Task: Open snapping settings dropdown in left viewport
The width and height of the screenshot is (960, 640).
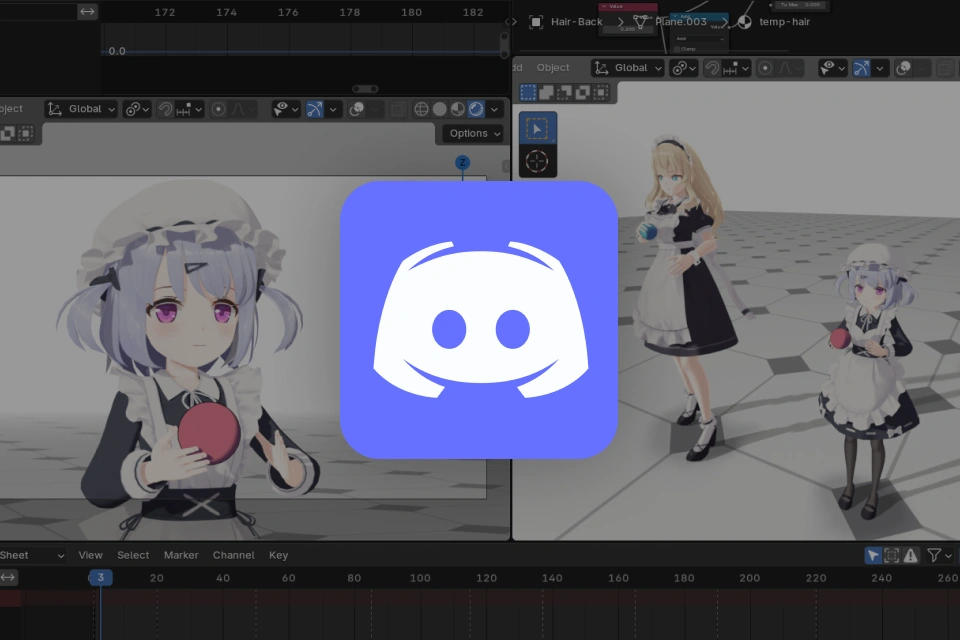Action: point(190,109)
